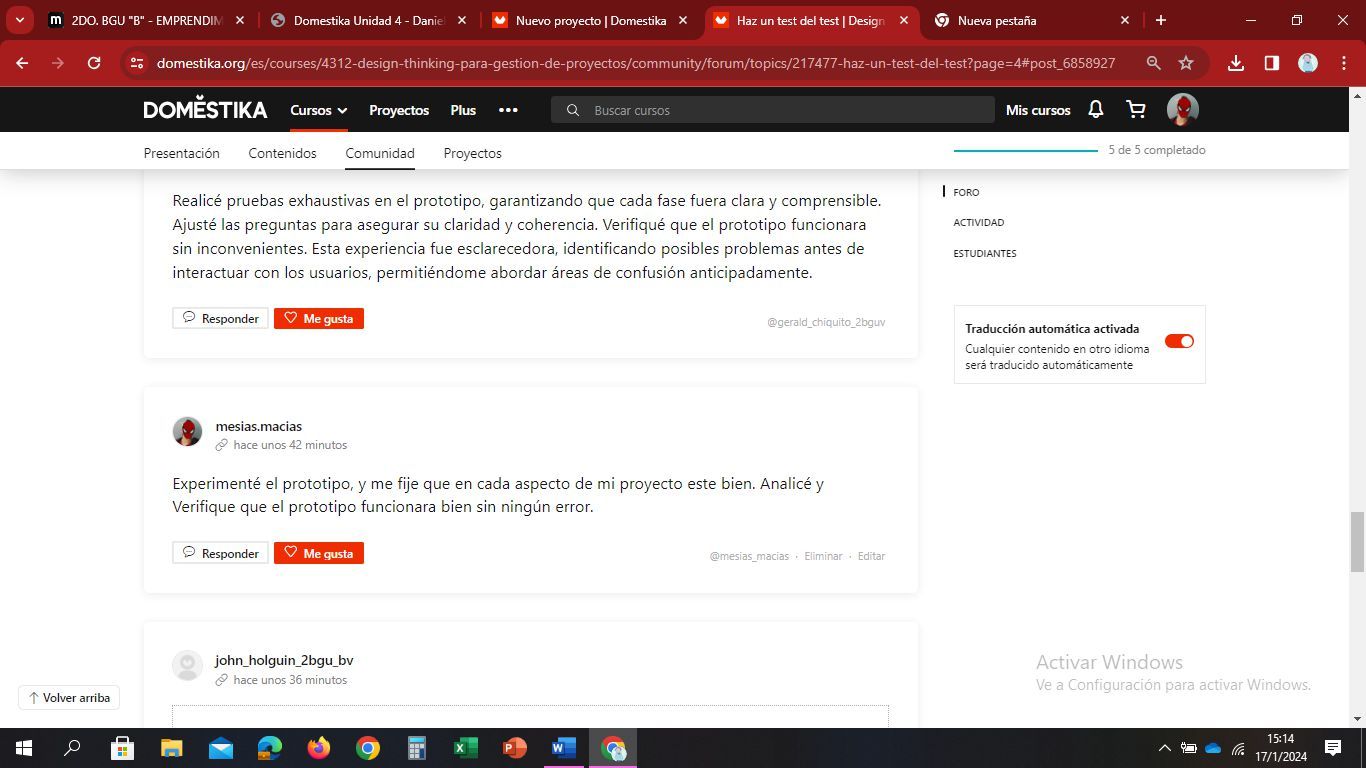This screenshot has width=1366, height=768.
Task: Open the ESTUDIANTES sidebar section
Action: coord(984,253)
